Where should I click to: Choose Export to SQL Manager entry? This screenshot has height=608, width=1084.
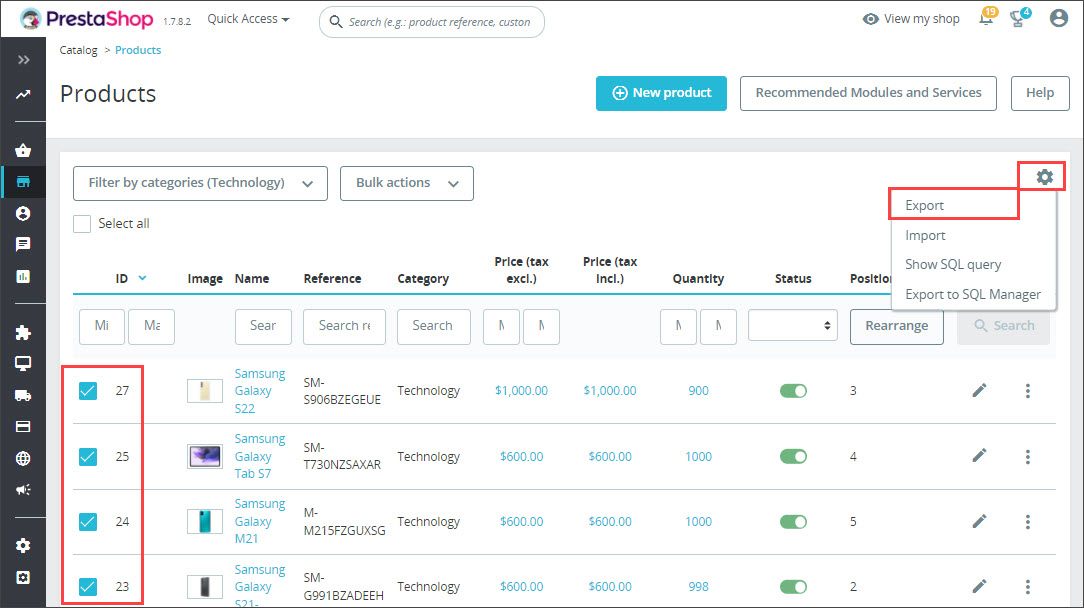point(973,294)
